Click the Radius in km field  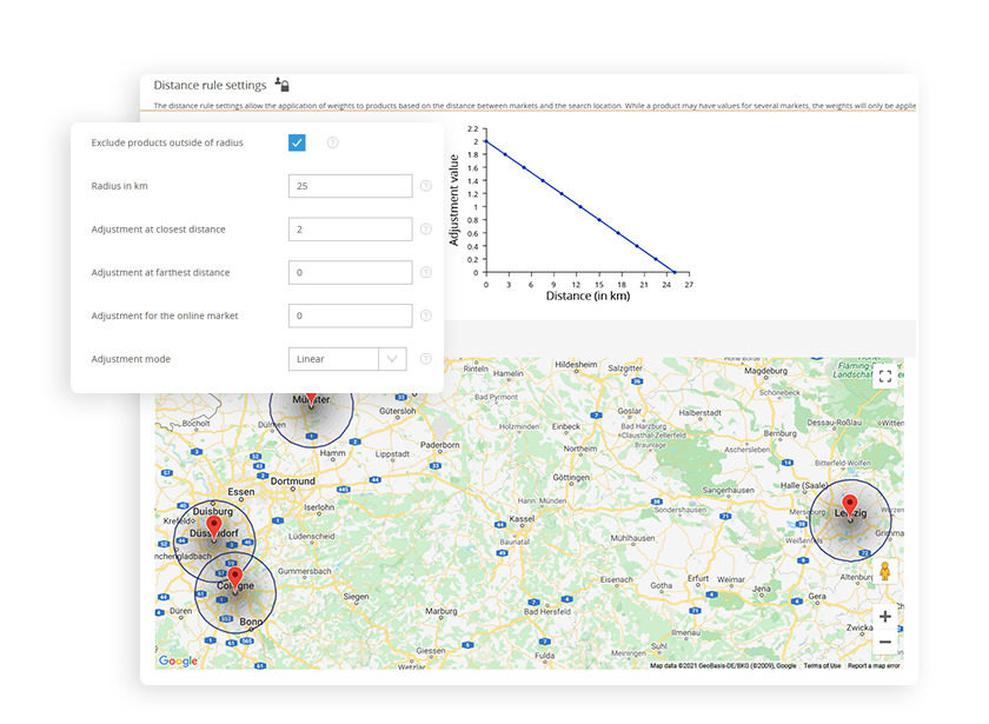(x=350, y=186)
